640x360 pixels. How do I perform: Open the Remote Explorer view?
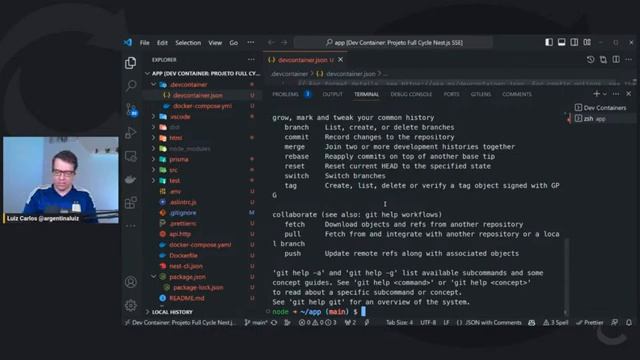(x=131, y=156)
